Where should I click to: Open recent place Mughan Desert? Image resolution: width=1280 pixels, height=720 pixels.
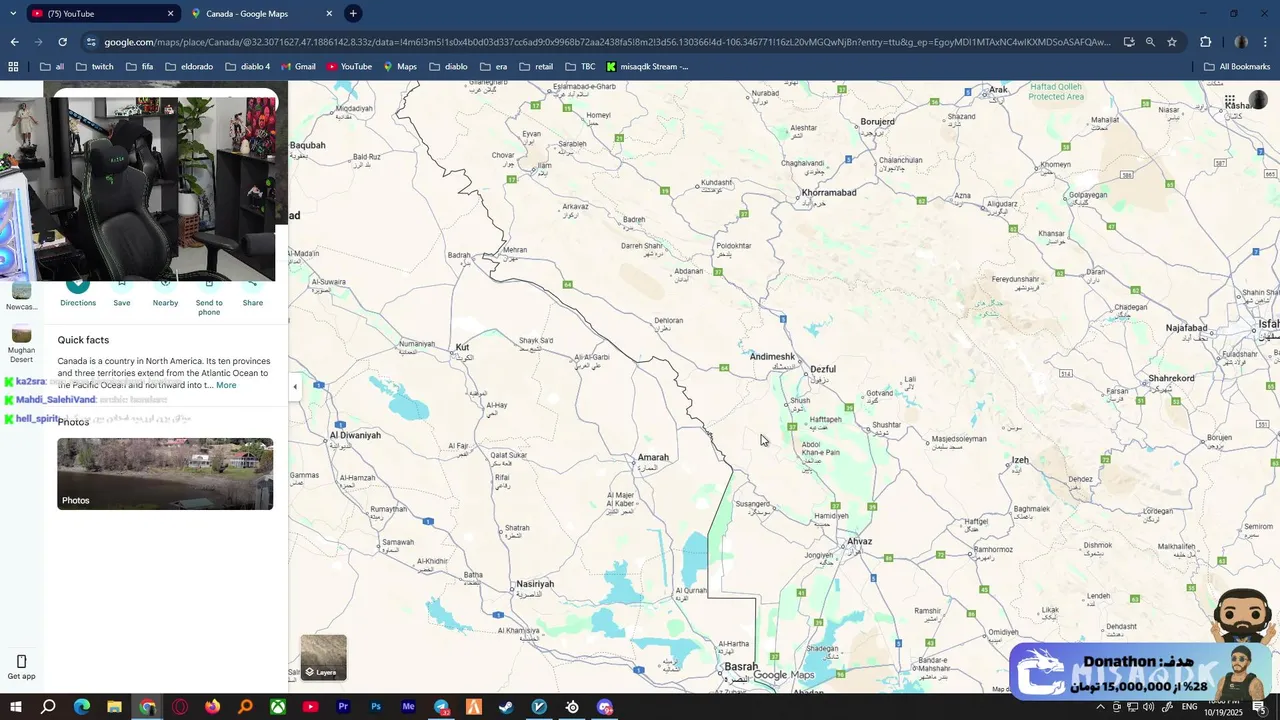coord(21,341)
